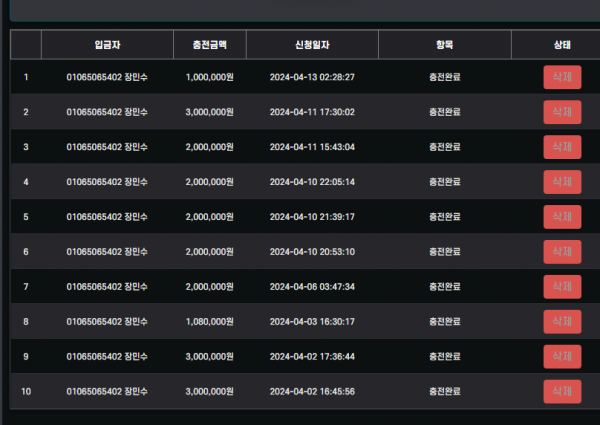
Task: Delete the entry dated 2024-04-10 20:53:10
Action: click(x=562, y=252)
